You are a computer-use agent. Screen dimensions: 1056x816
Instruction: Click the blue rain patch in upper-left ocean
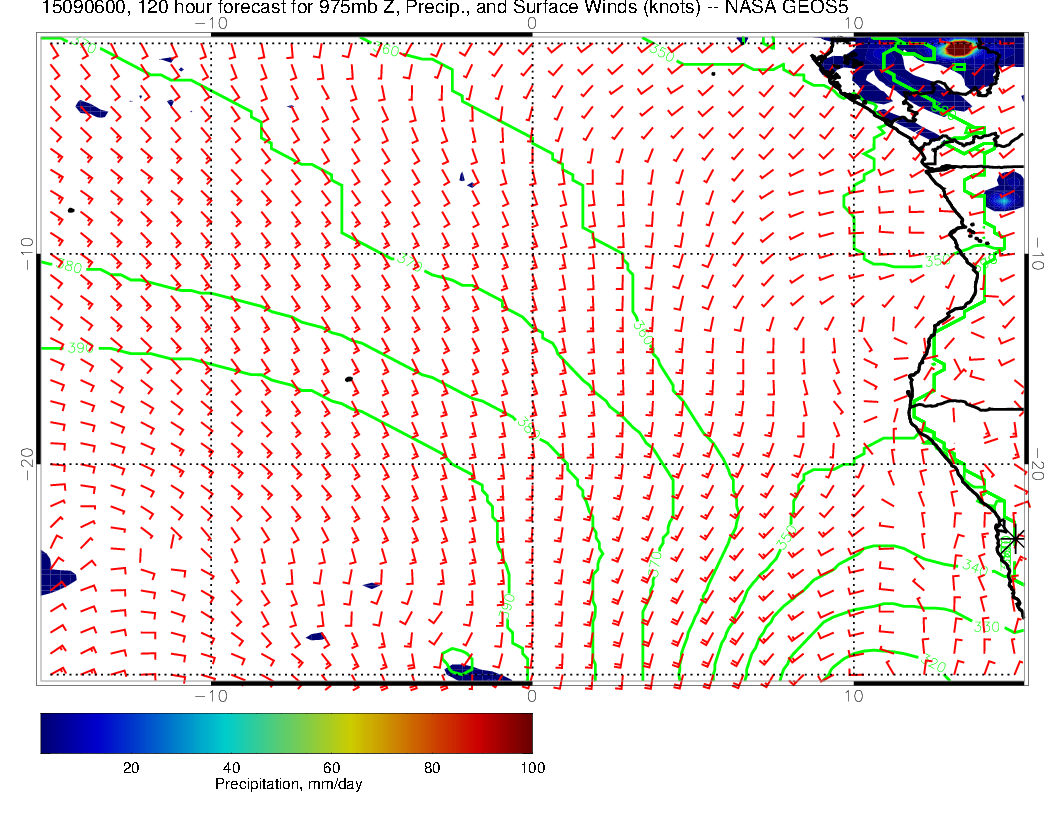91,109
